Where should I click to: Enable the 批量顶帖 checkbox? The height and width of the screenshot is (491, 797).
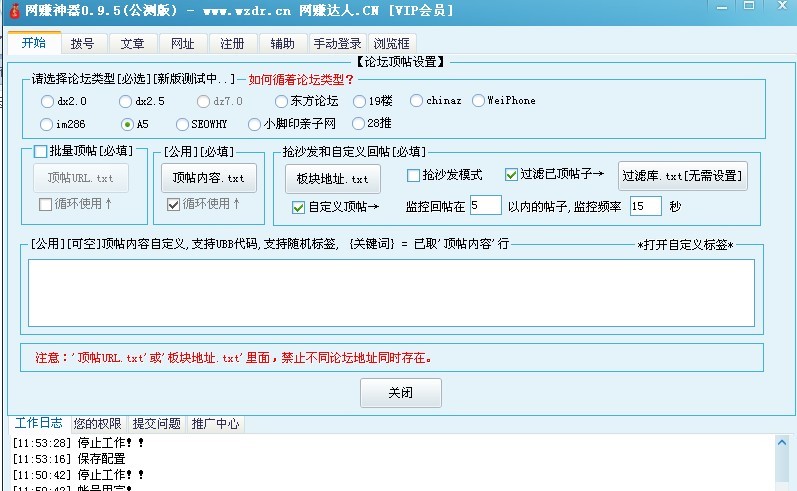pos(41,152)
